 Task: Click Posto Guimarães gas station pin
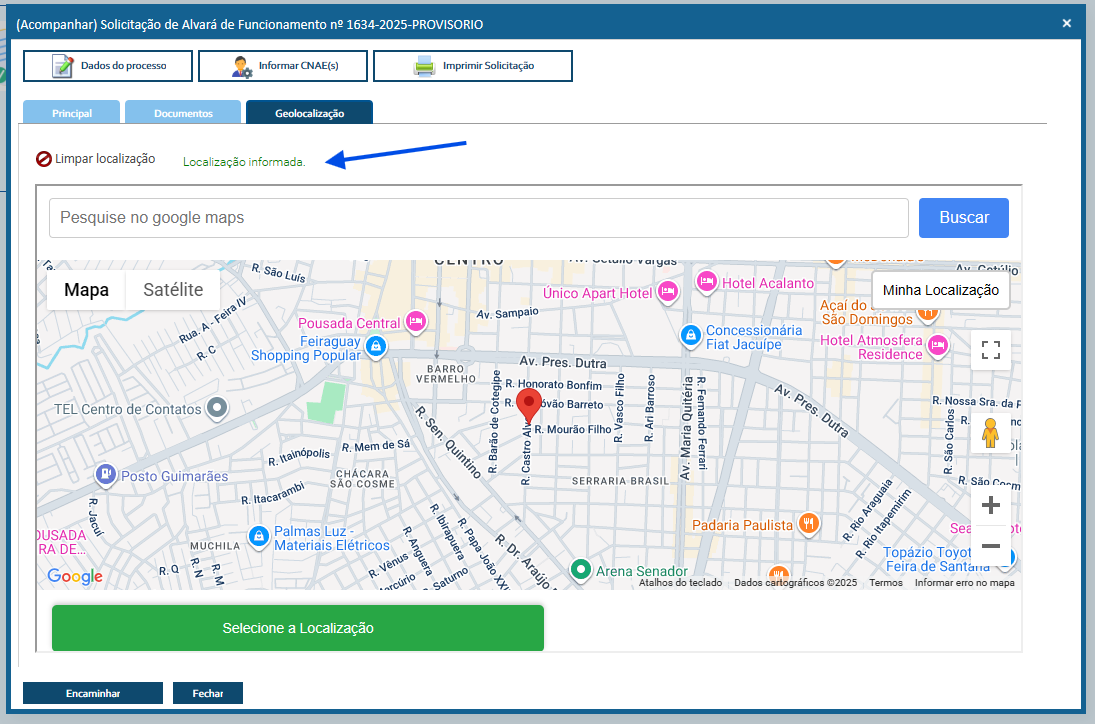click(x=105, y=475)
